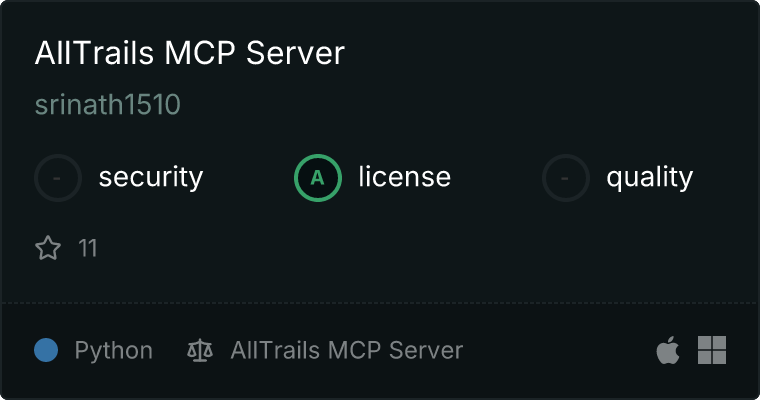760x400 pixels.
Task: Visit the srinath1510 author profile
Action: tap(108, 104)
